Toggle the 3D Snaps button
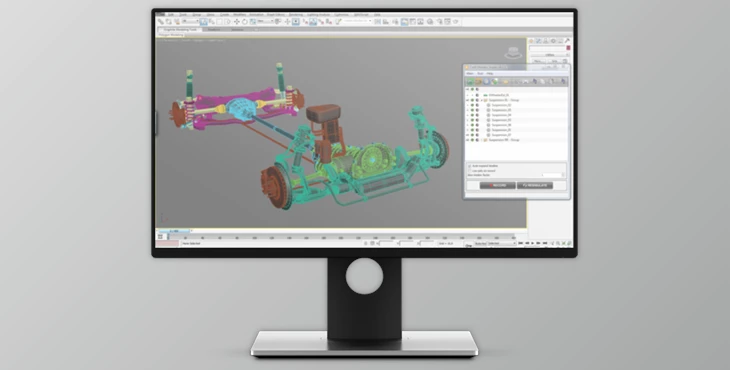 coord(305,21)
